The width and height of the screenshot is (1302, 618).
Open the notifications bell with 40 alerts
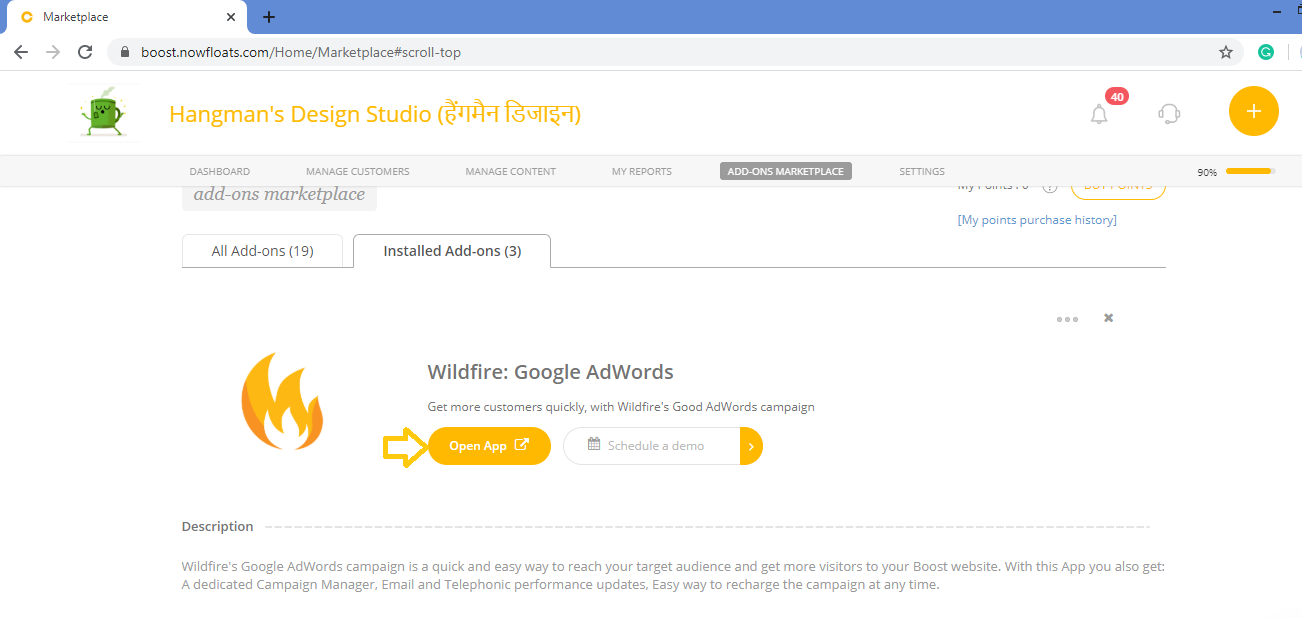tap(1100, 113)
